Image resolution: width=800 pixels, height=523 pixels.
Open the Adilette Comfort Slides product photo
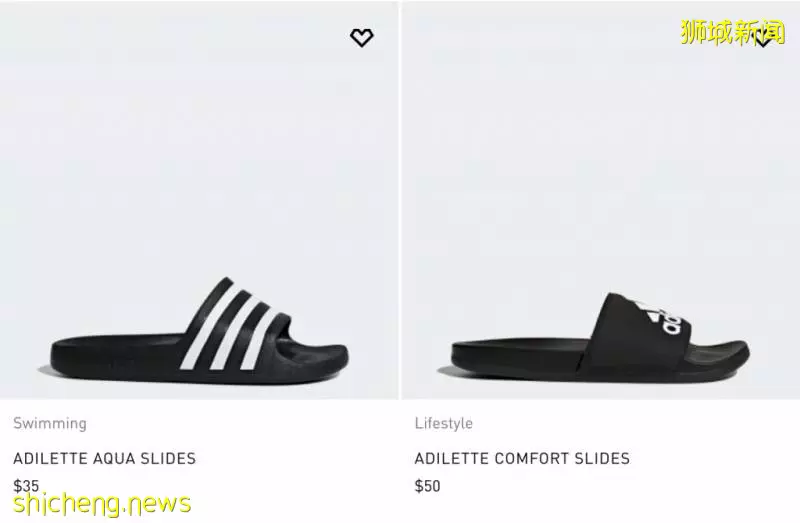601,200
